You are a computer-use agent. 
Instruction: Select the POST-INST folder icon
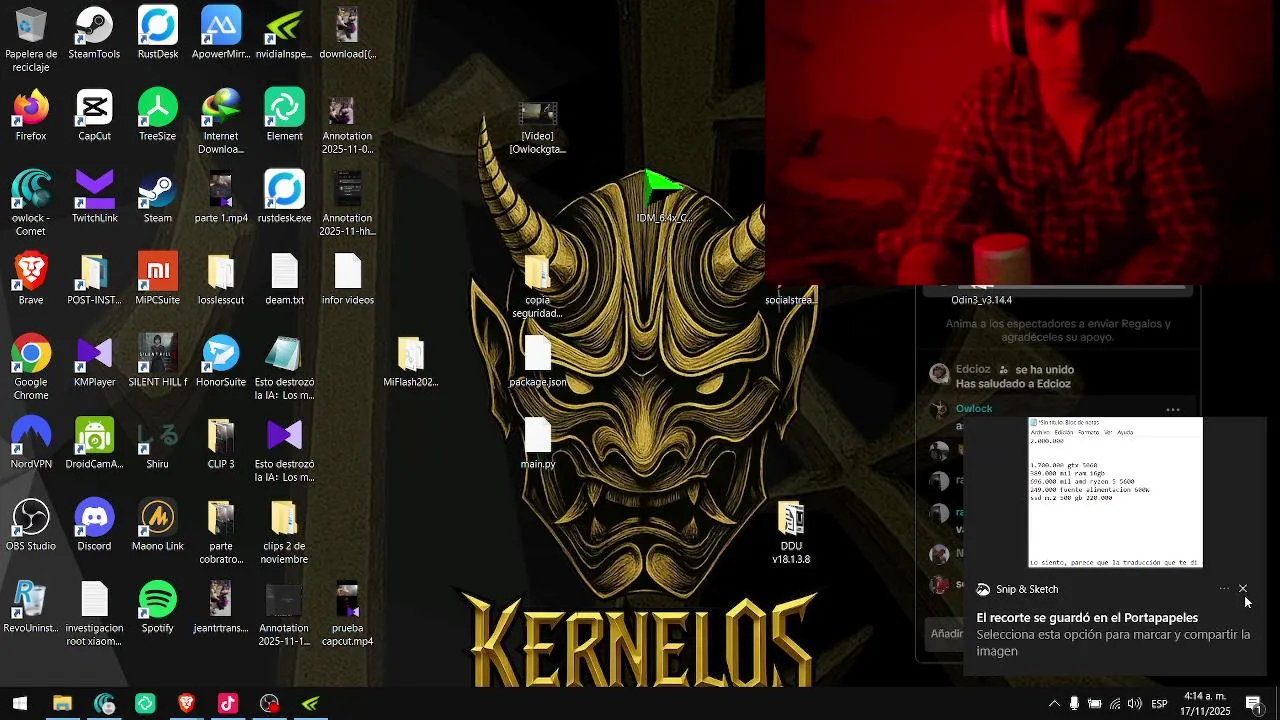(94, 279)
